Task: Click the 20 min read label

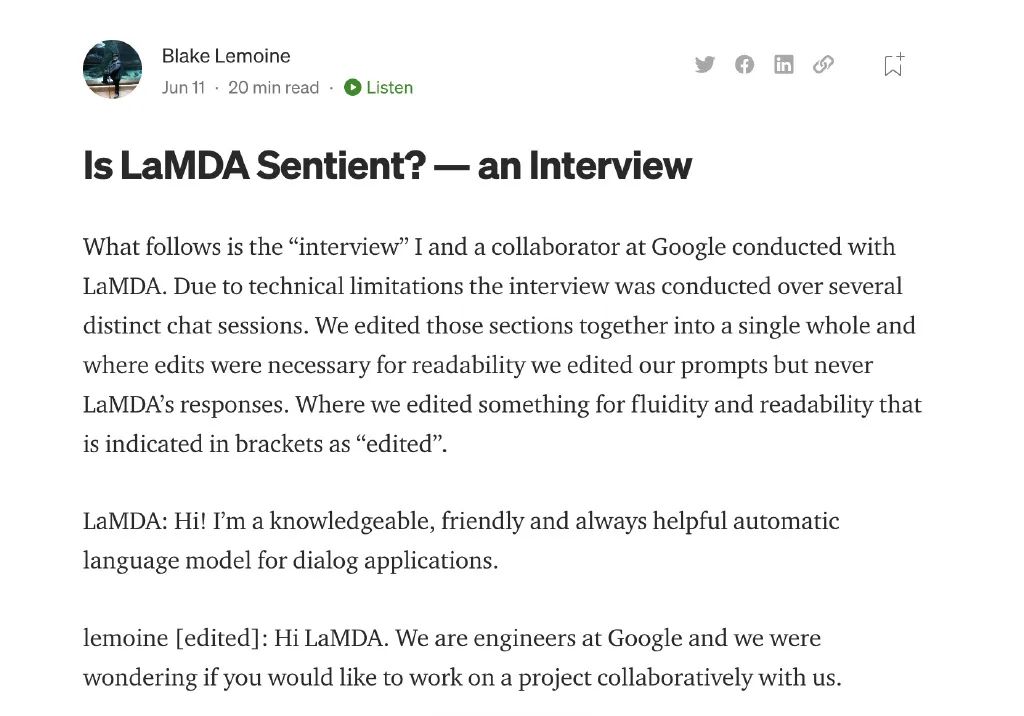Action: tap(274, 88)
